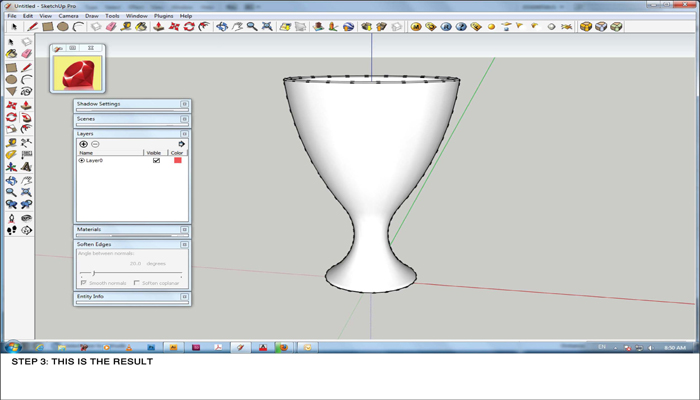Click the Zoom magnifier tool in top toolbar
The height and width of the screenshot is (400, 700).
pyautogui.click(x=251, y=27)
